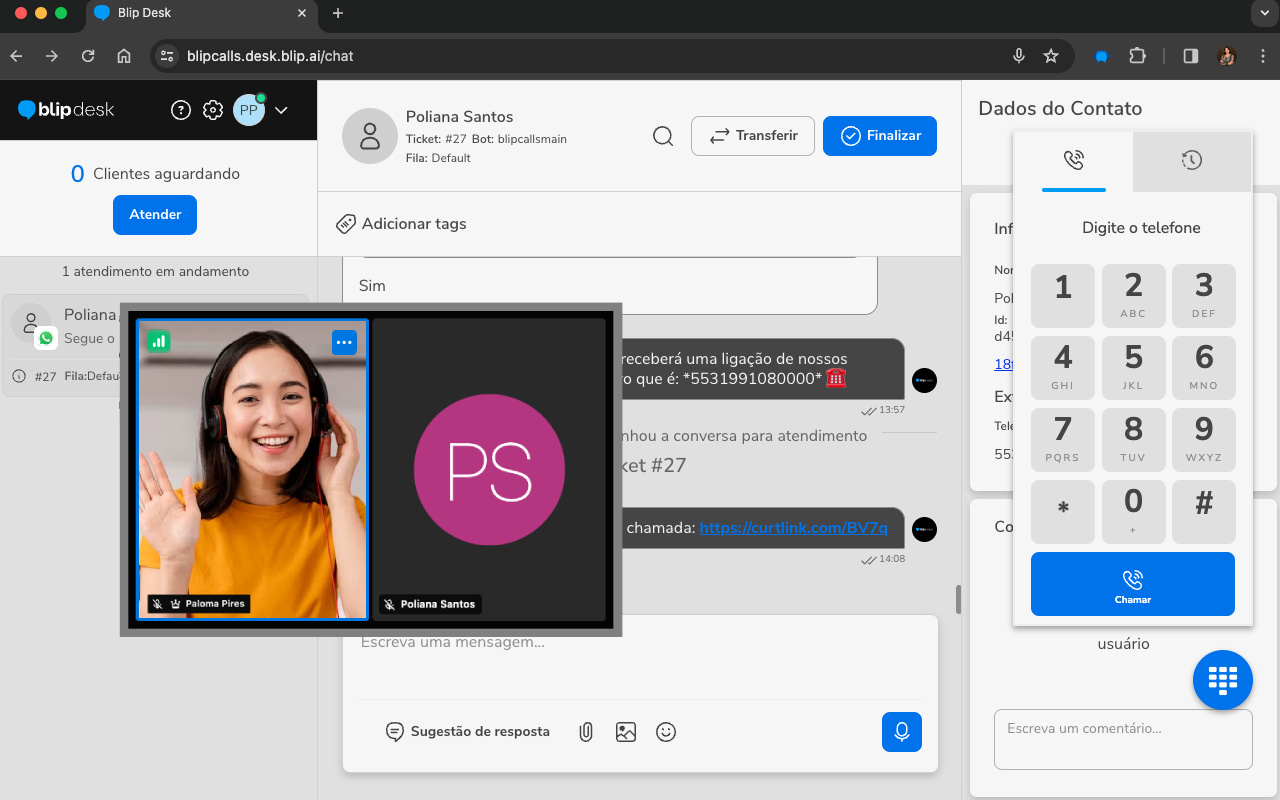The height and width of the screenshot is (800, 1280).
Task: Open the help question mark icon
Action: 181,110
